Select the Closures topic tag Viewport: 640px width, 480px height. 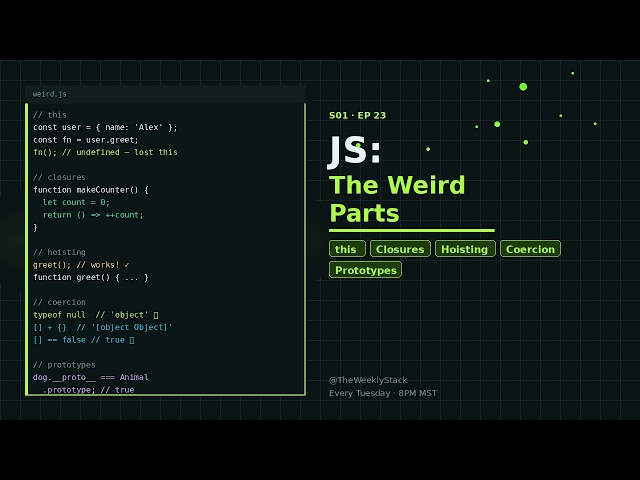[400, 249]
